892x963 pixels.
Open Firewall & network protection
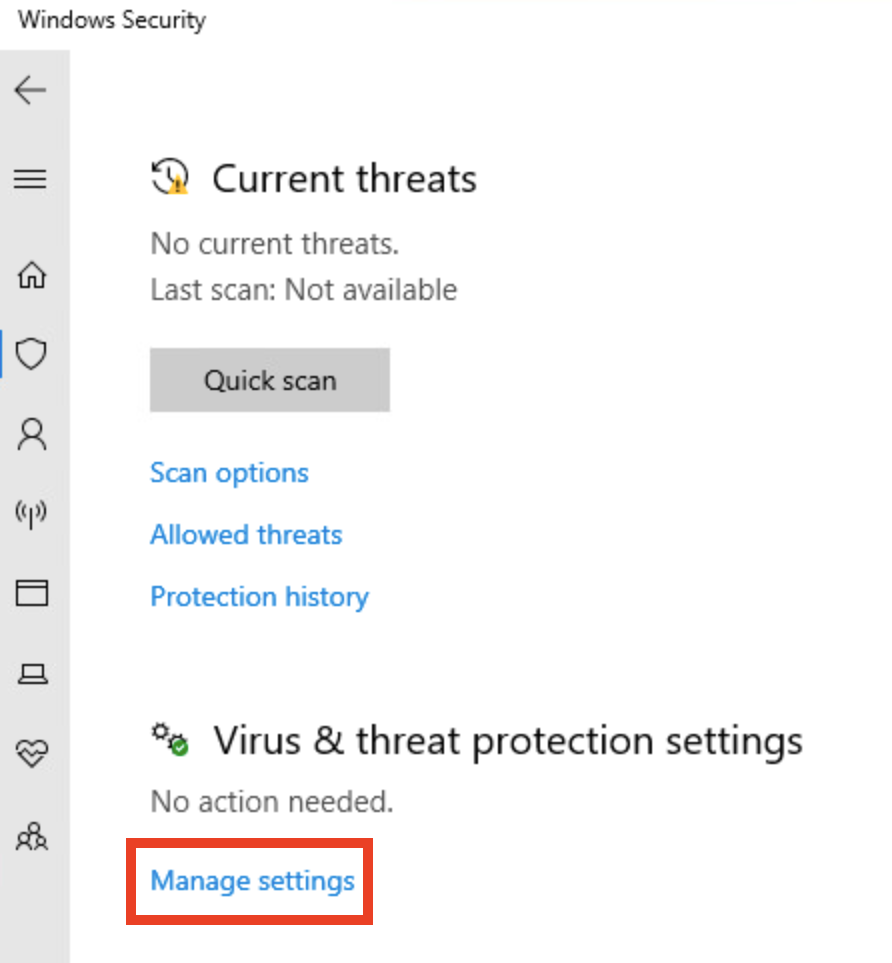click(32, 514)
